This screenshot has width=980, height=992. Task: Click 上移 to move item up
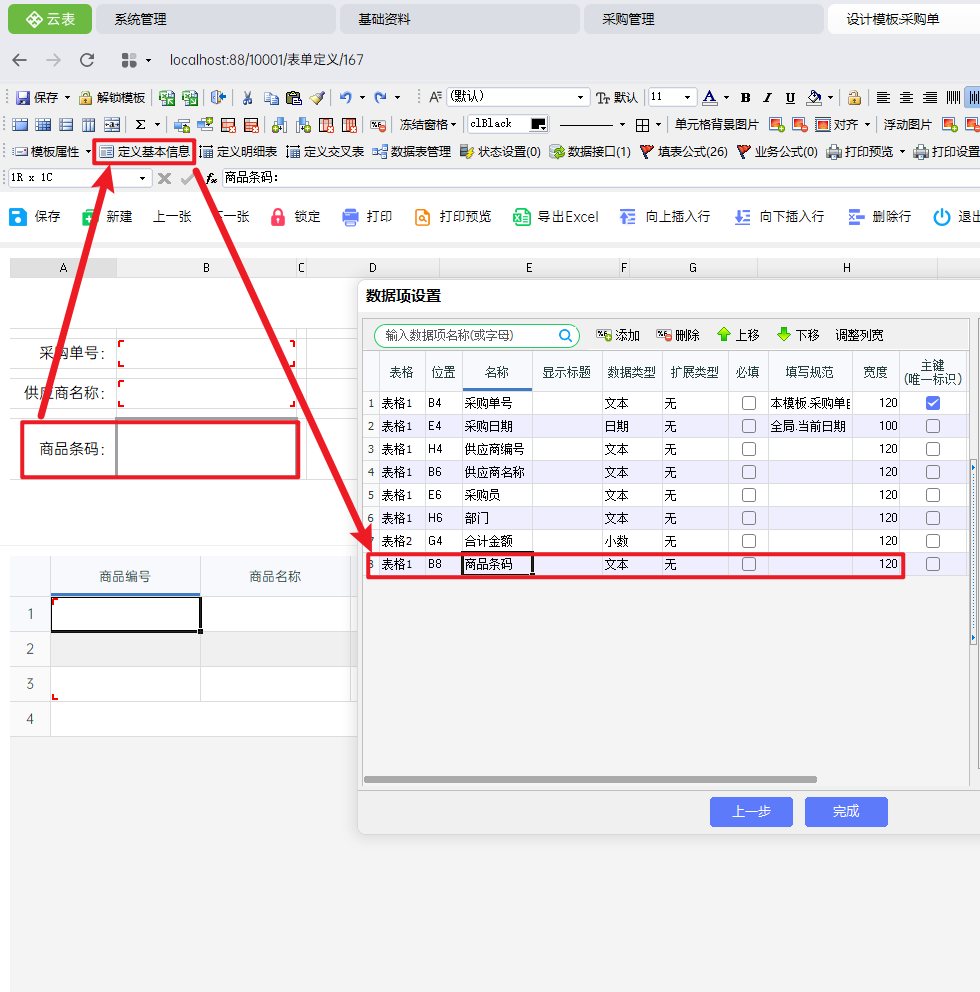738,335
